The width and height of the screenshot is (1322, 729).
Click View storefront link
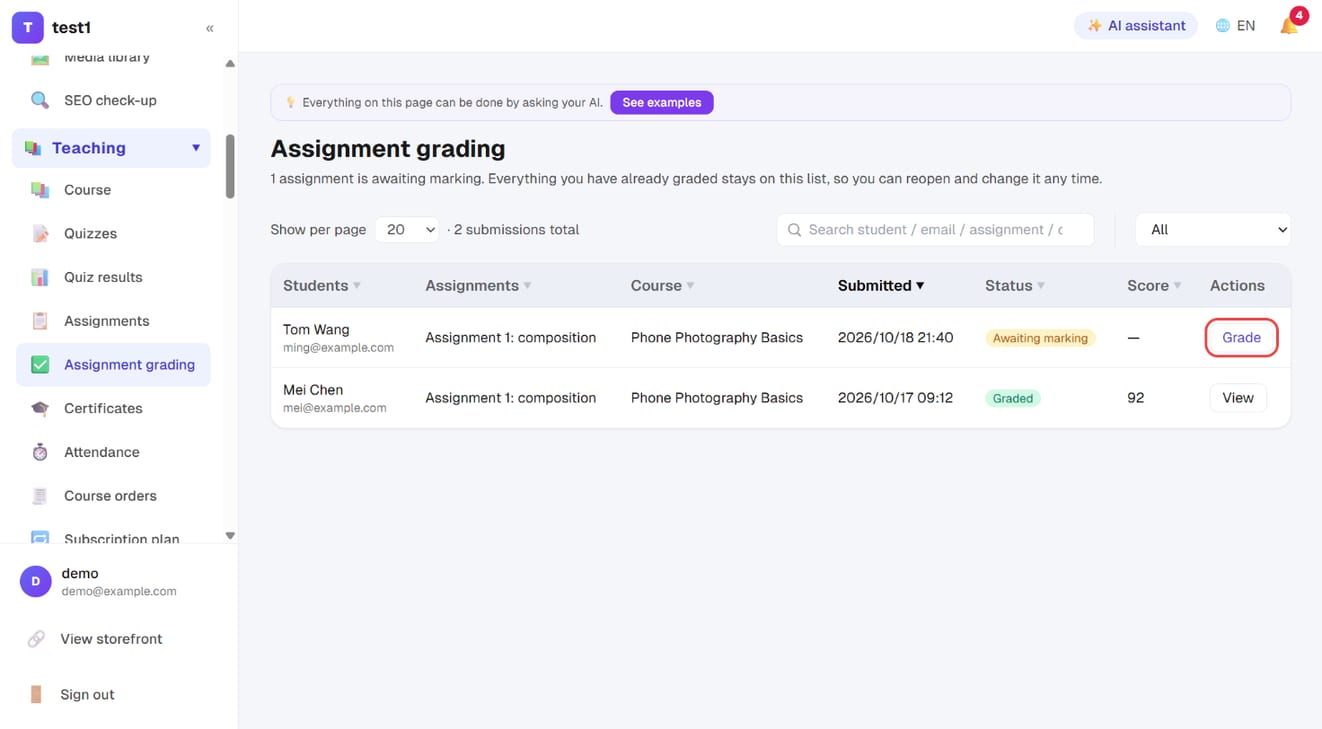pyautogui.click(x=111, y=639)
